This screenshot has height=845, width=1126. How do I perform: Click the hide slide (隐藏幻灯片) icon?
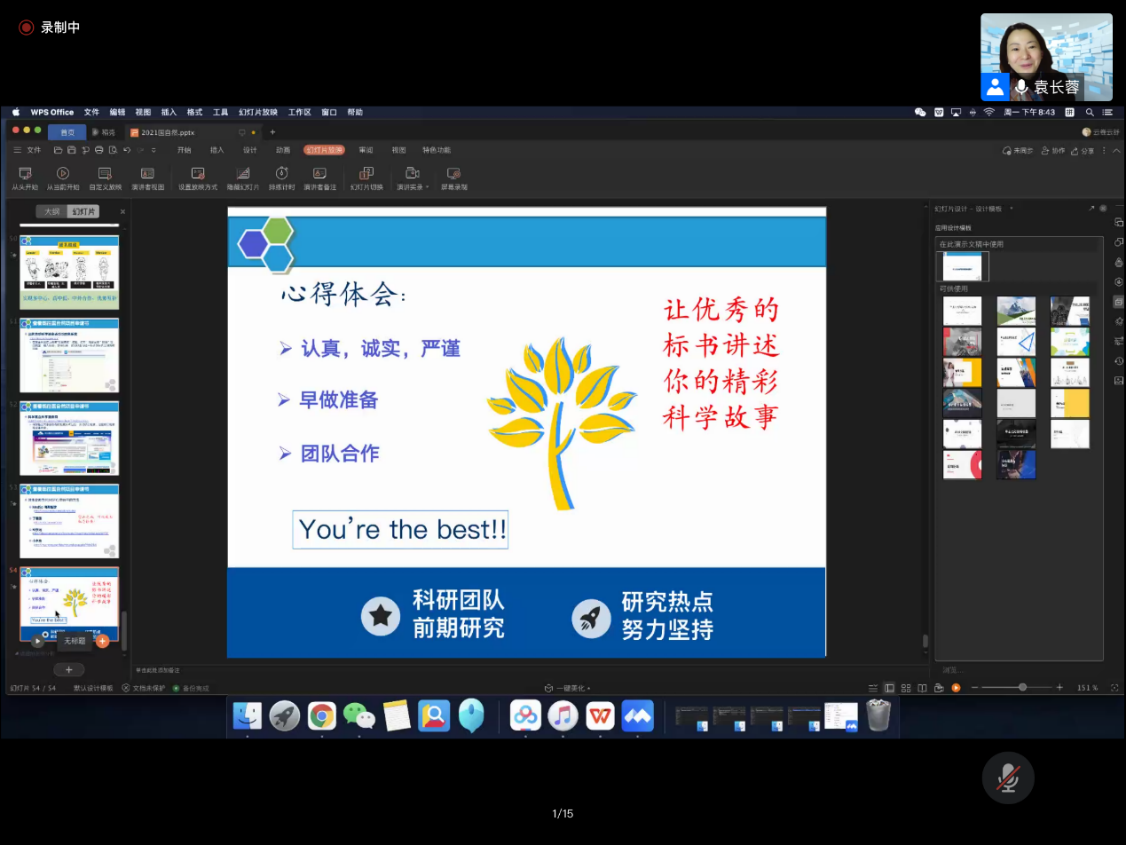coord(242,178)
